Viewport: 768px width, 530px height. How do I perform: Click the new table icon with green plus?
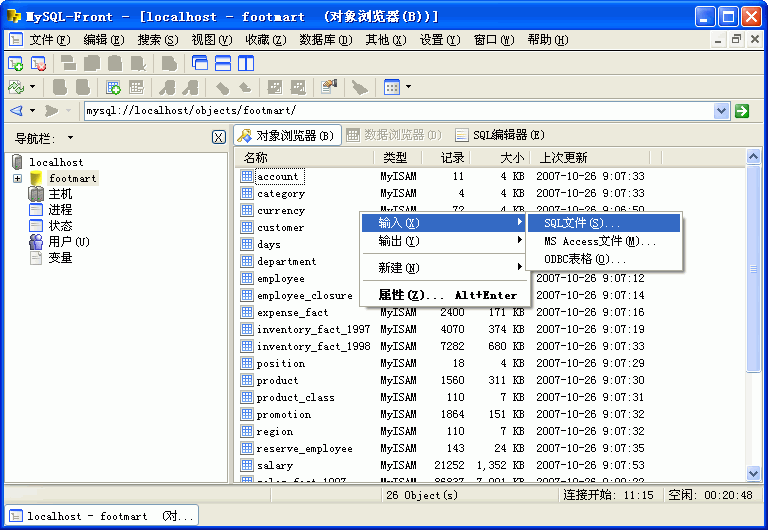(x=113, y=87)
